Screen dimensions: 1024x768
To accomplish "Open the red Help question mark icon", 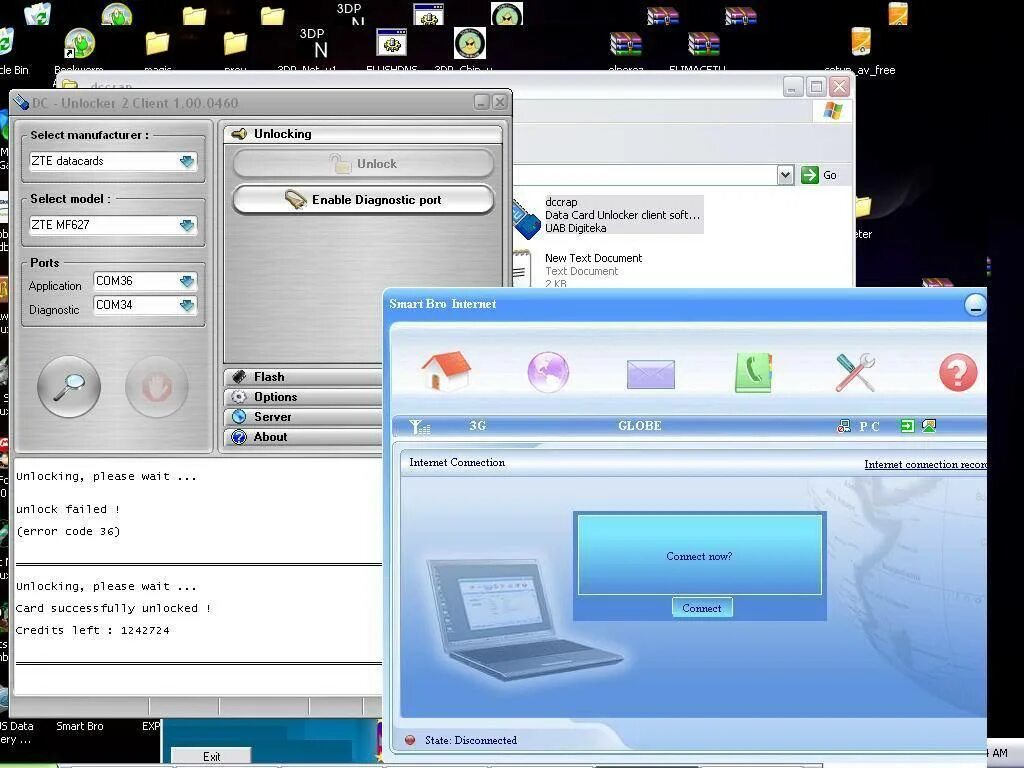I will click(x=958, y=373).
